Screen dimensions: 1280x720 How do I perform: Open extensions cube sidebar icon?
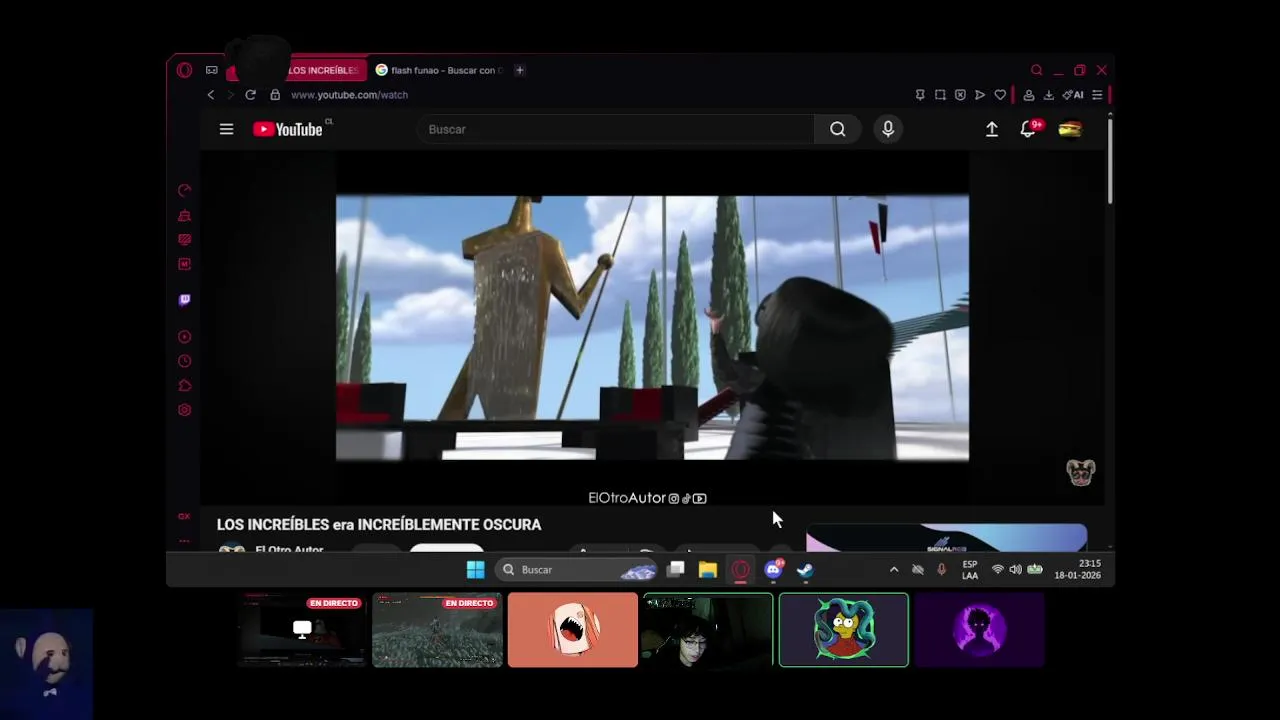184,386
